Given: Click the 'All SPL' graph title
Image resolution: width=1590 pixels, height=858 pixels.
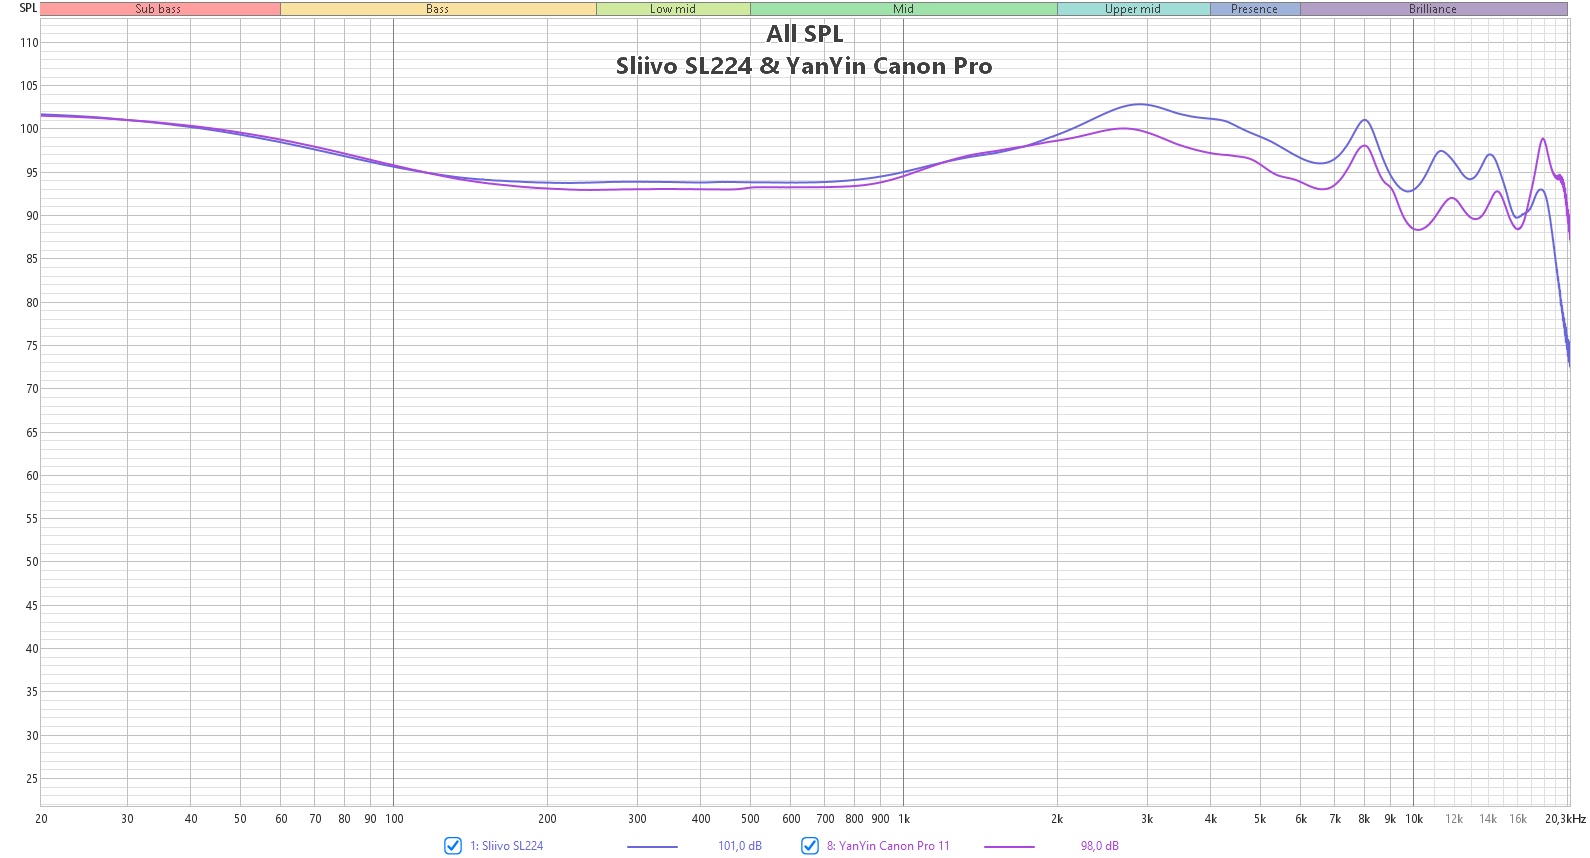Looking at the screenshot, I should pos(805,34).
